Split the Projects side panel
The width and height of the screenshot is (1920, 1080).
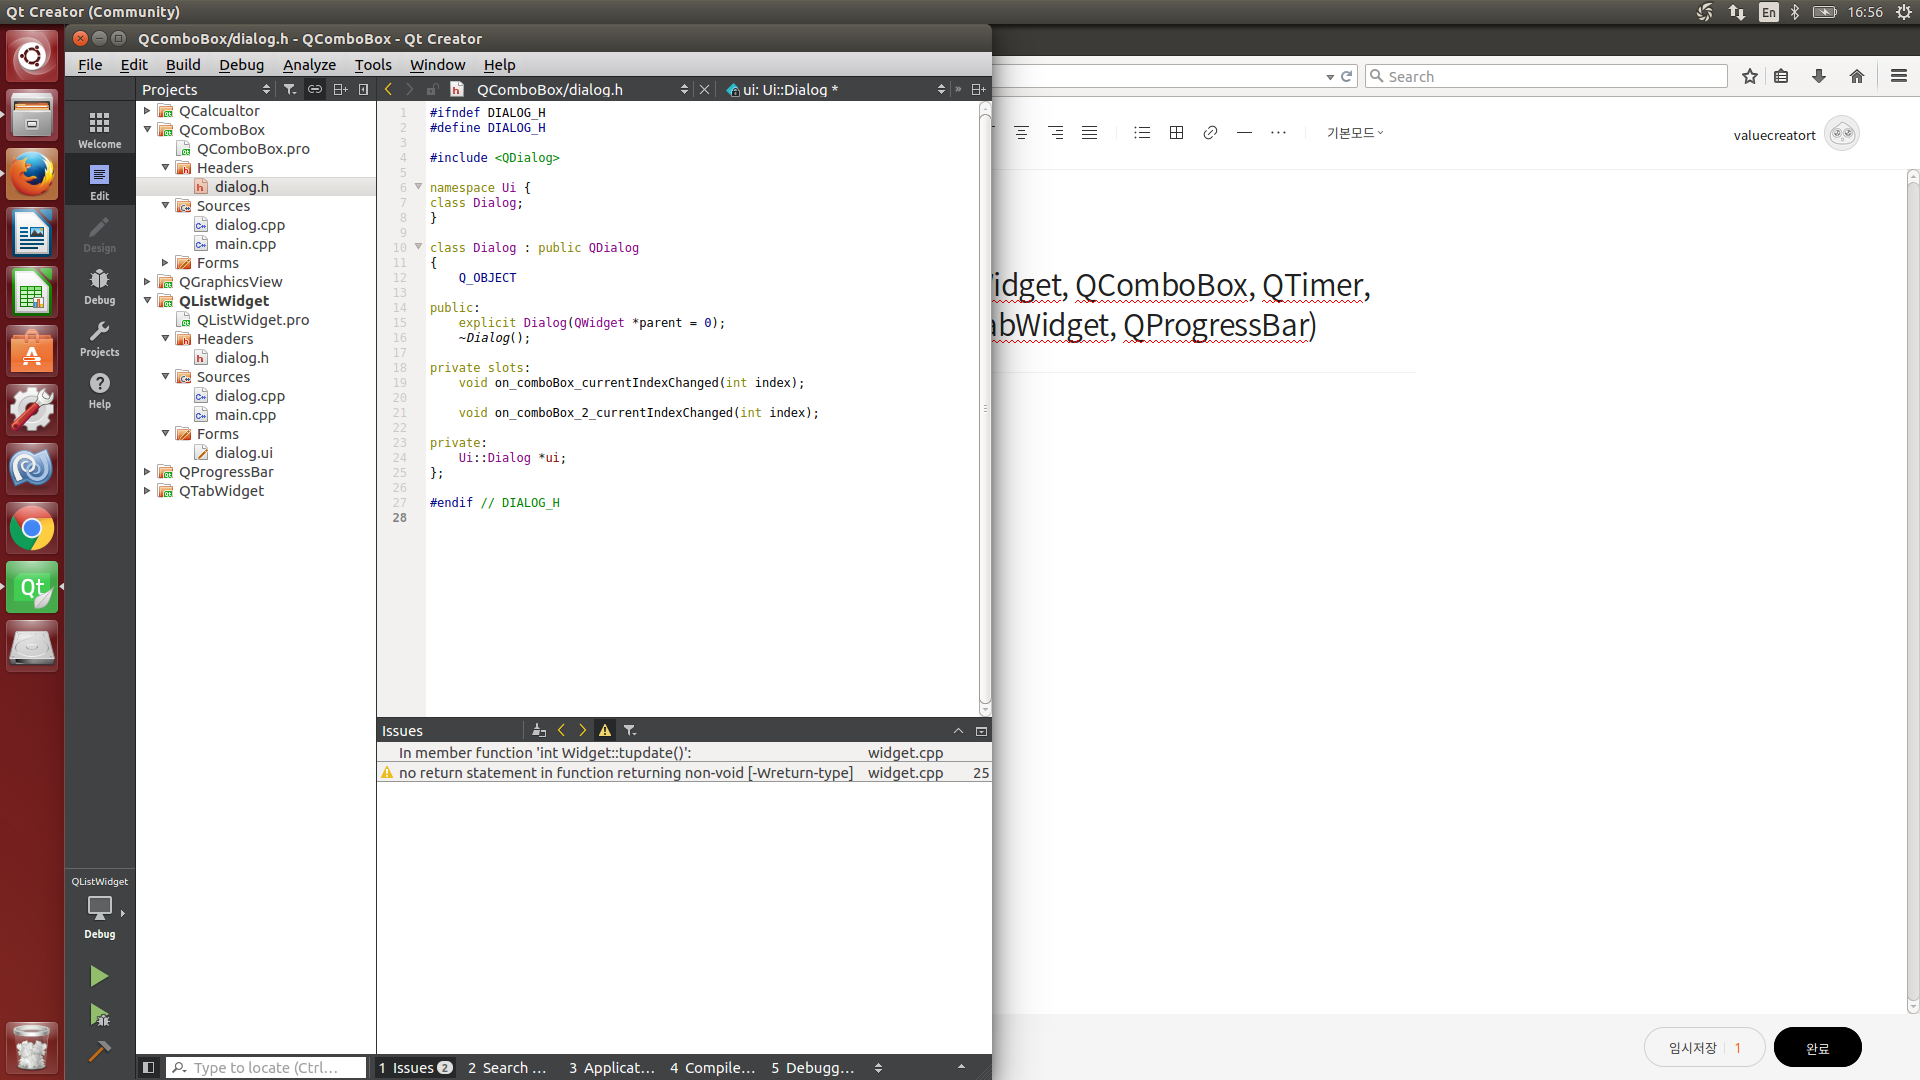pyautogui.click(x=339, y=90)
